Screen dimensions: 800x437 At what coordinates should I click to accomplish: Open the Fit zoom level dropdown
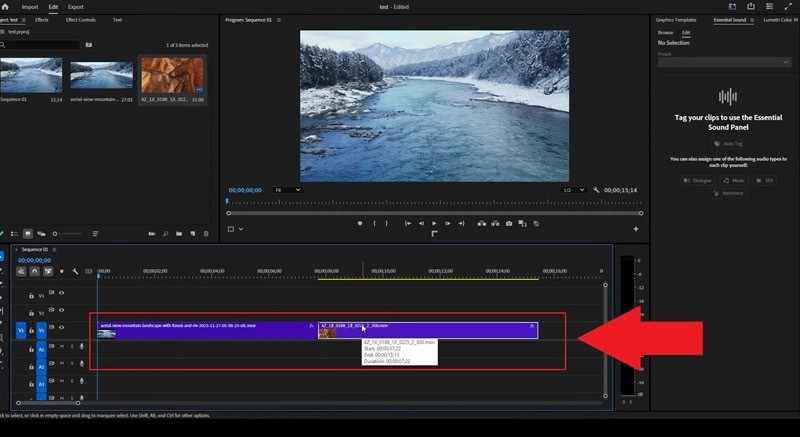[x=288, y=190]
